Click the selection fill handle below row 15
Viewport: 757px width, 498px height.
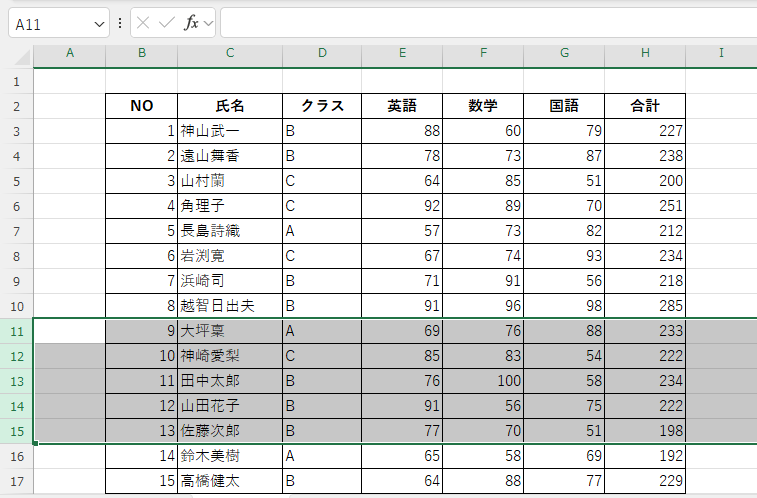(35, 443)
